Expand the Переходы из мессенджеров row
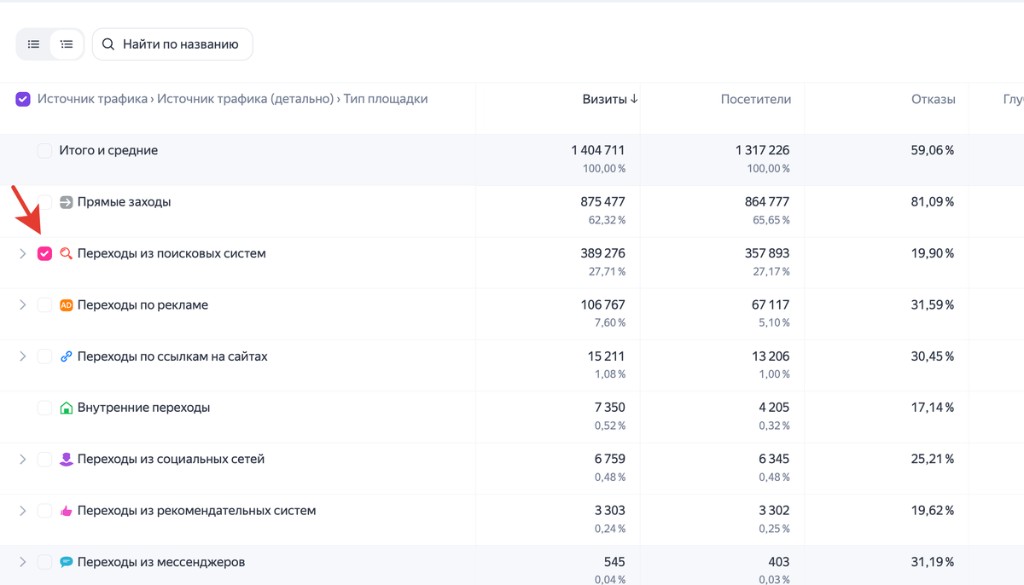 [22, 562]
